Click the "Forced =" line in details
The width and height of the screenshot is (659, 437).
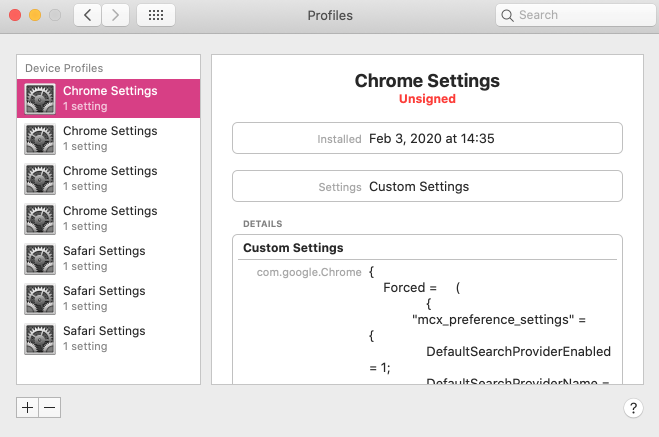[410, 288]
